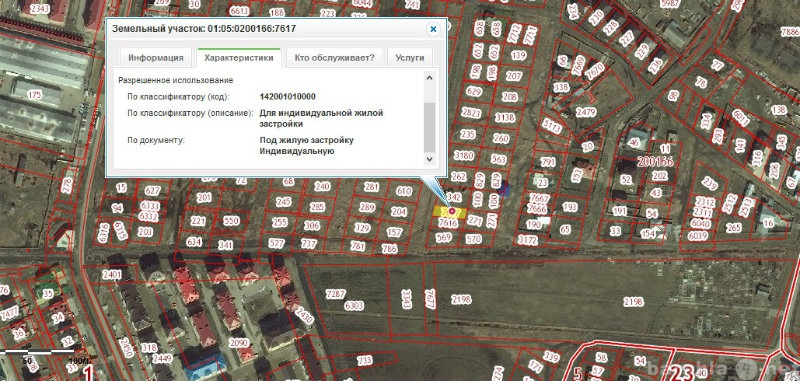Screen dimensions: 800x381
Task: Select the Услуги tab
Action: tap(410, 58)
